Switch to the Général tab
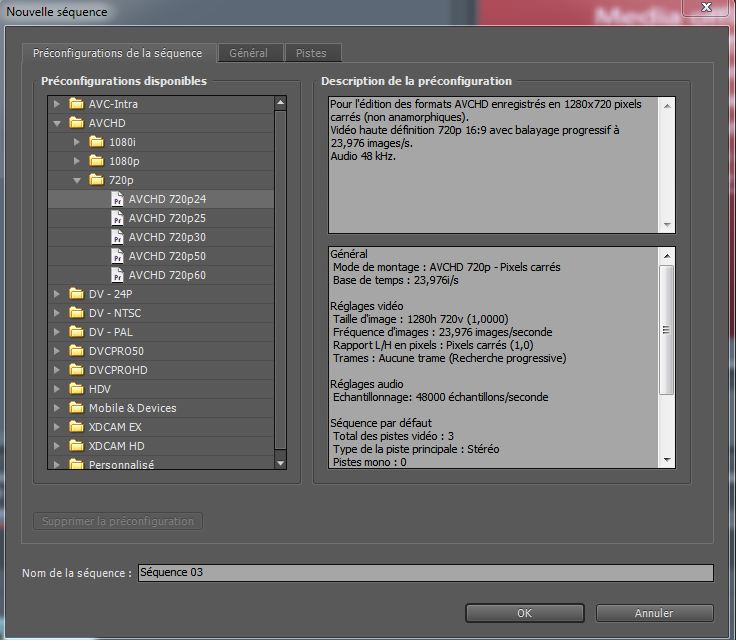 click(248, 53)
